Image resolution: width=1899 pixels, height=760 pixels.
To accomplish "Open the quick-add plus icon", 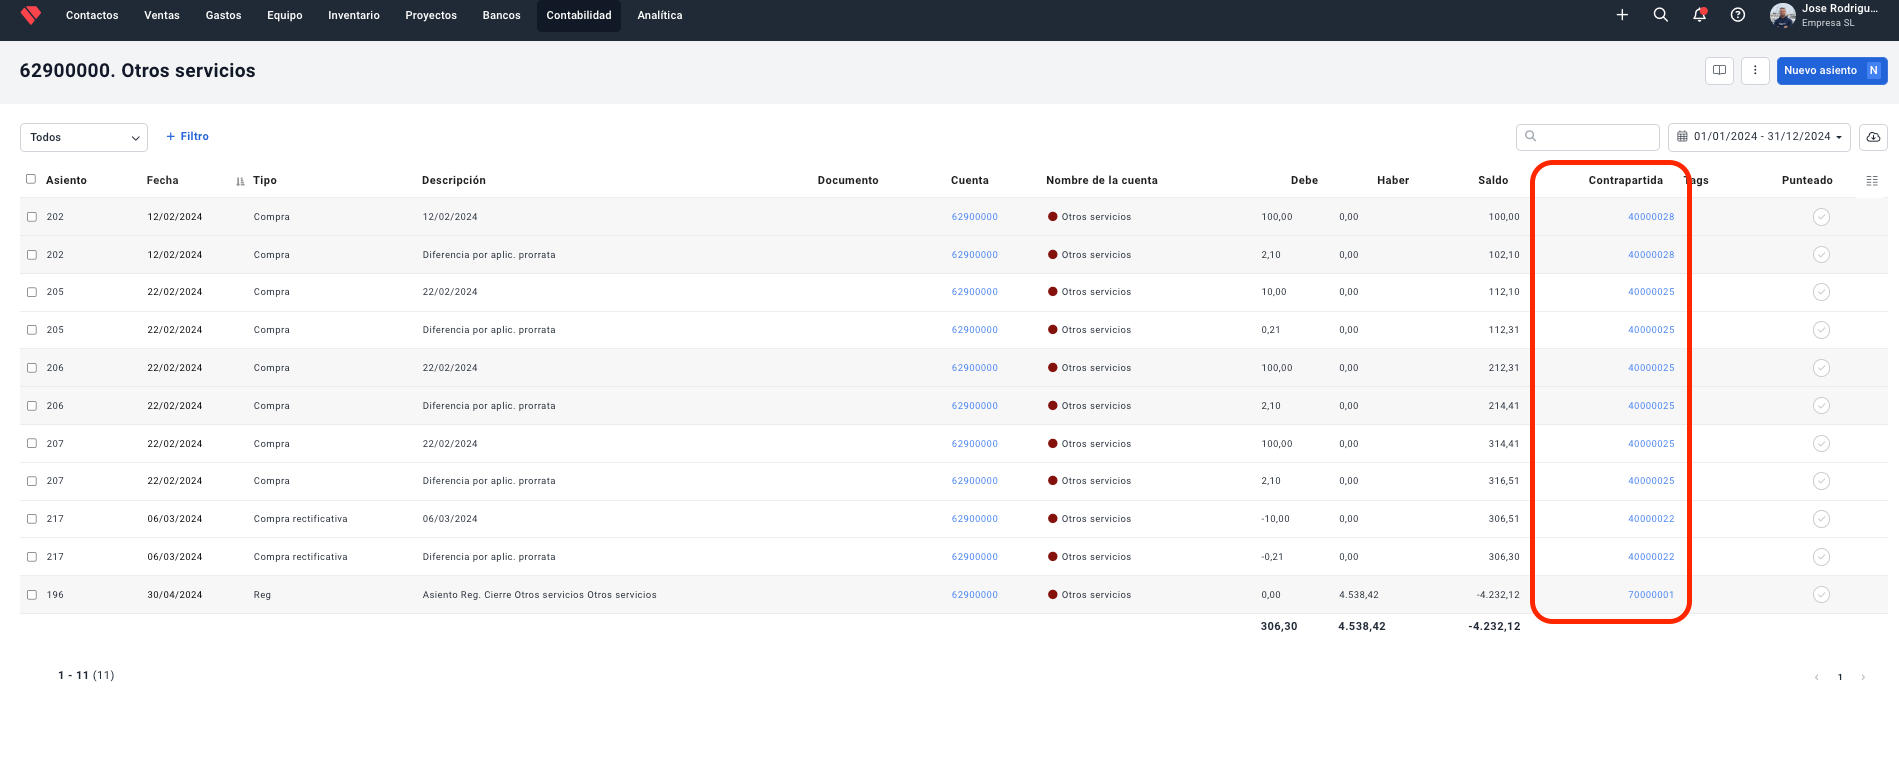I will tap(1622, 15).
